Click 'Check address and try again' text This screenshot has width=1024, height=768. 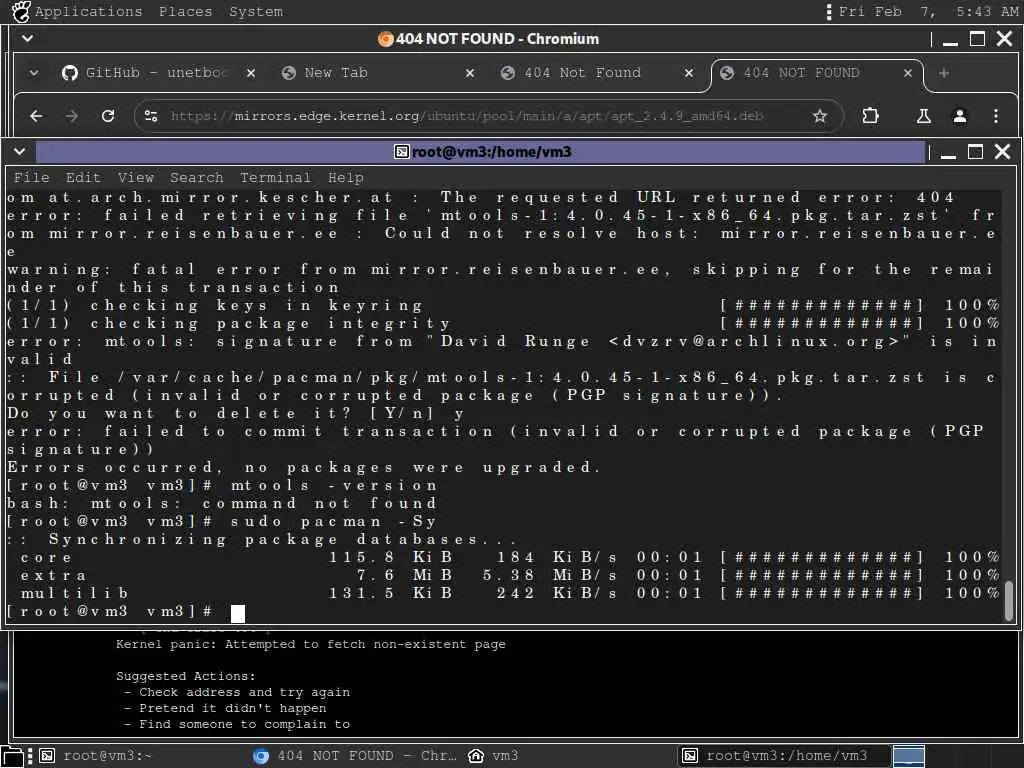coord(244,692)
